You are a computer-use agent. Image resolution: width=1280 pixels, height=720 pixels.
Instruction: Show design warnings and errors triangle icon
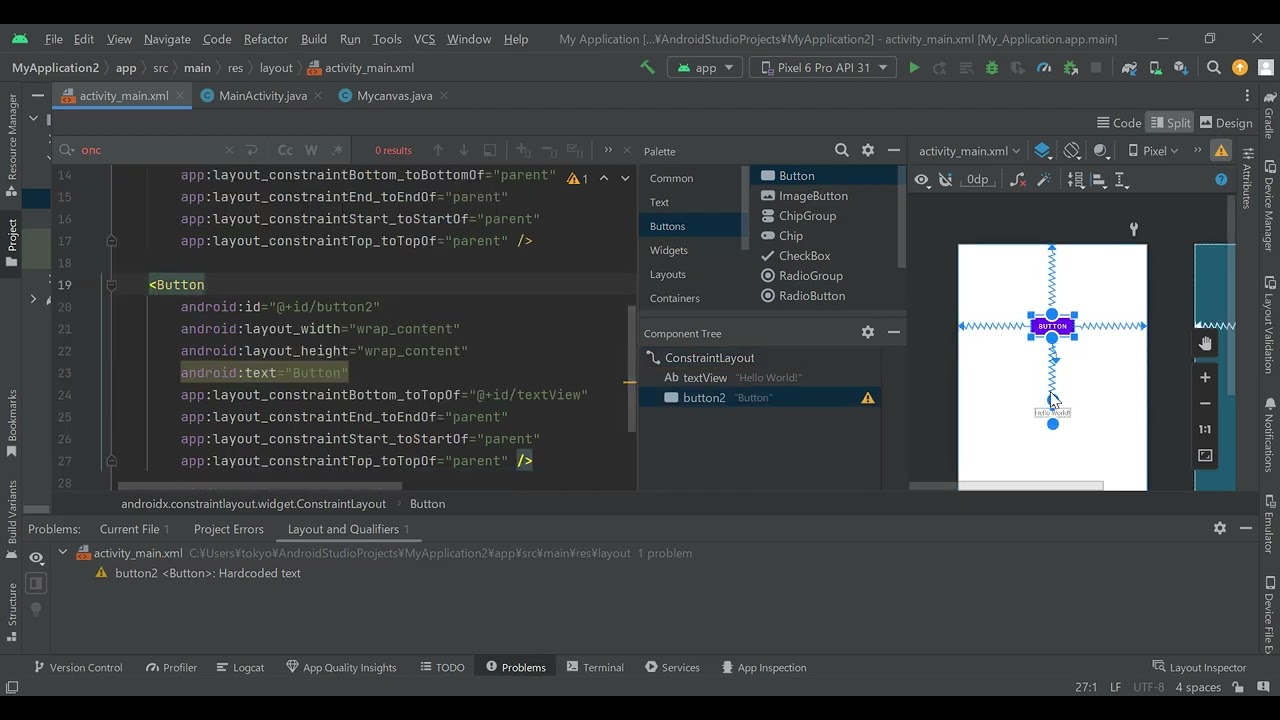(1221, 151)
